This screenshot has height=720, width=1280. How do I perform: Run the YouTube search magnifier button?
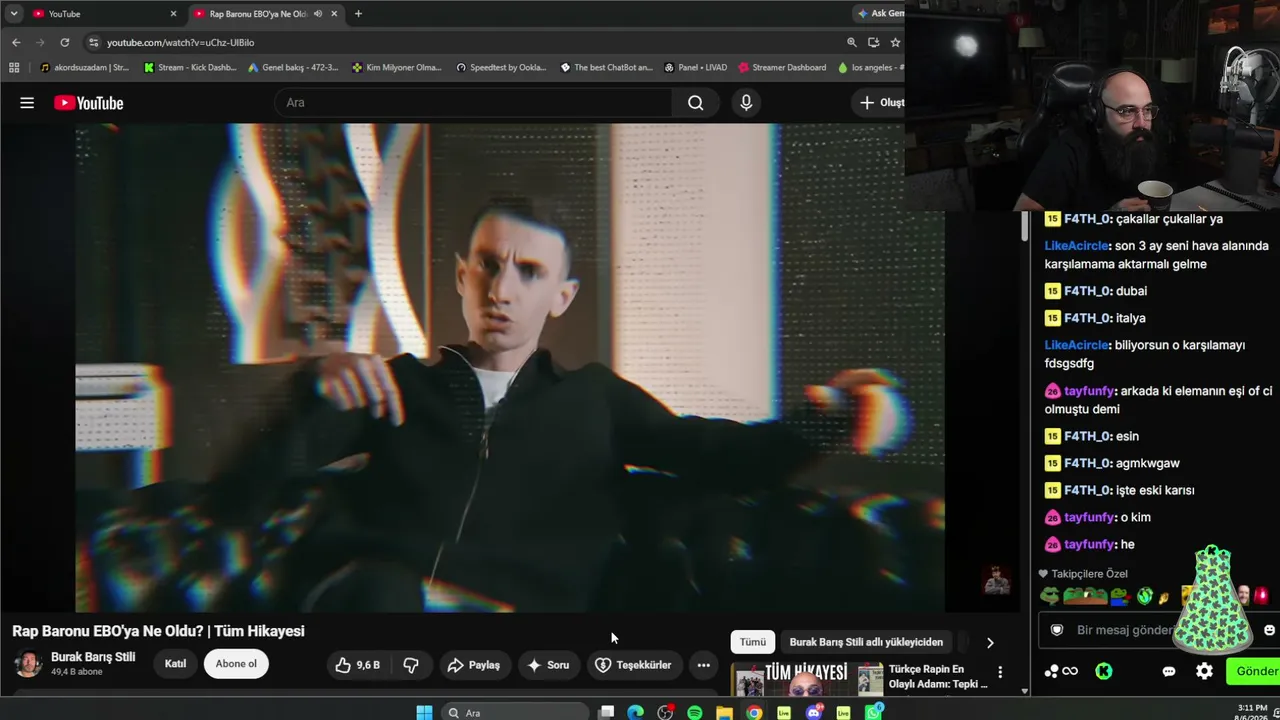[x=695, y=103]
